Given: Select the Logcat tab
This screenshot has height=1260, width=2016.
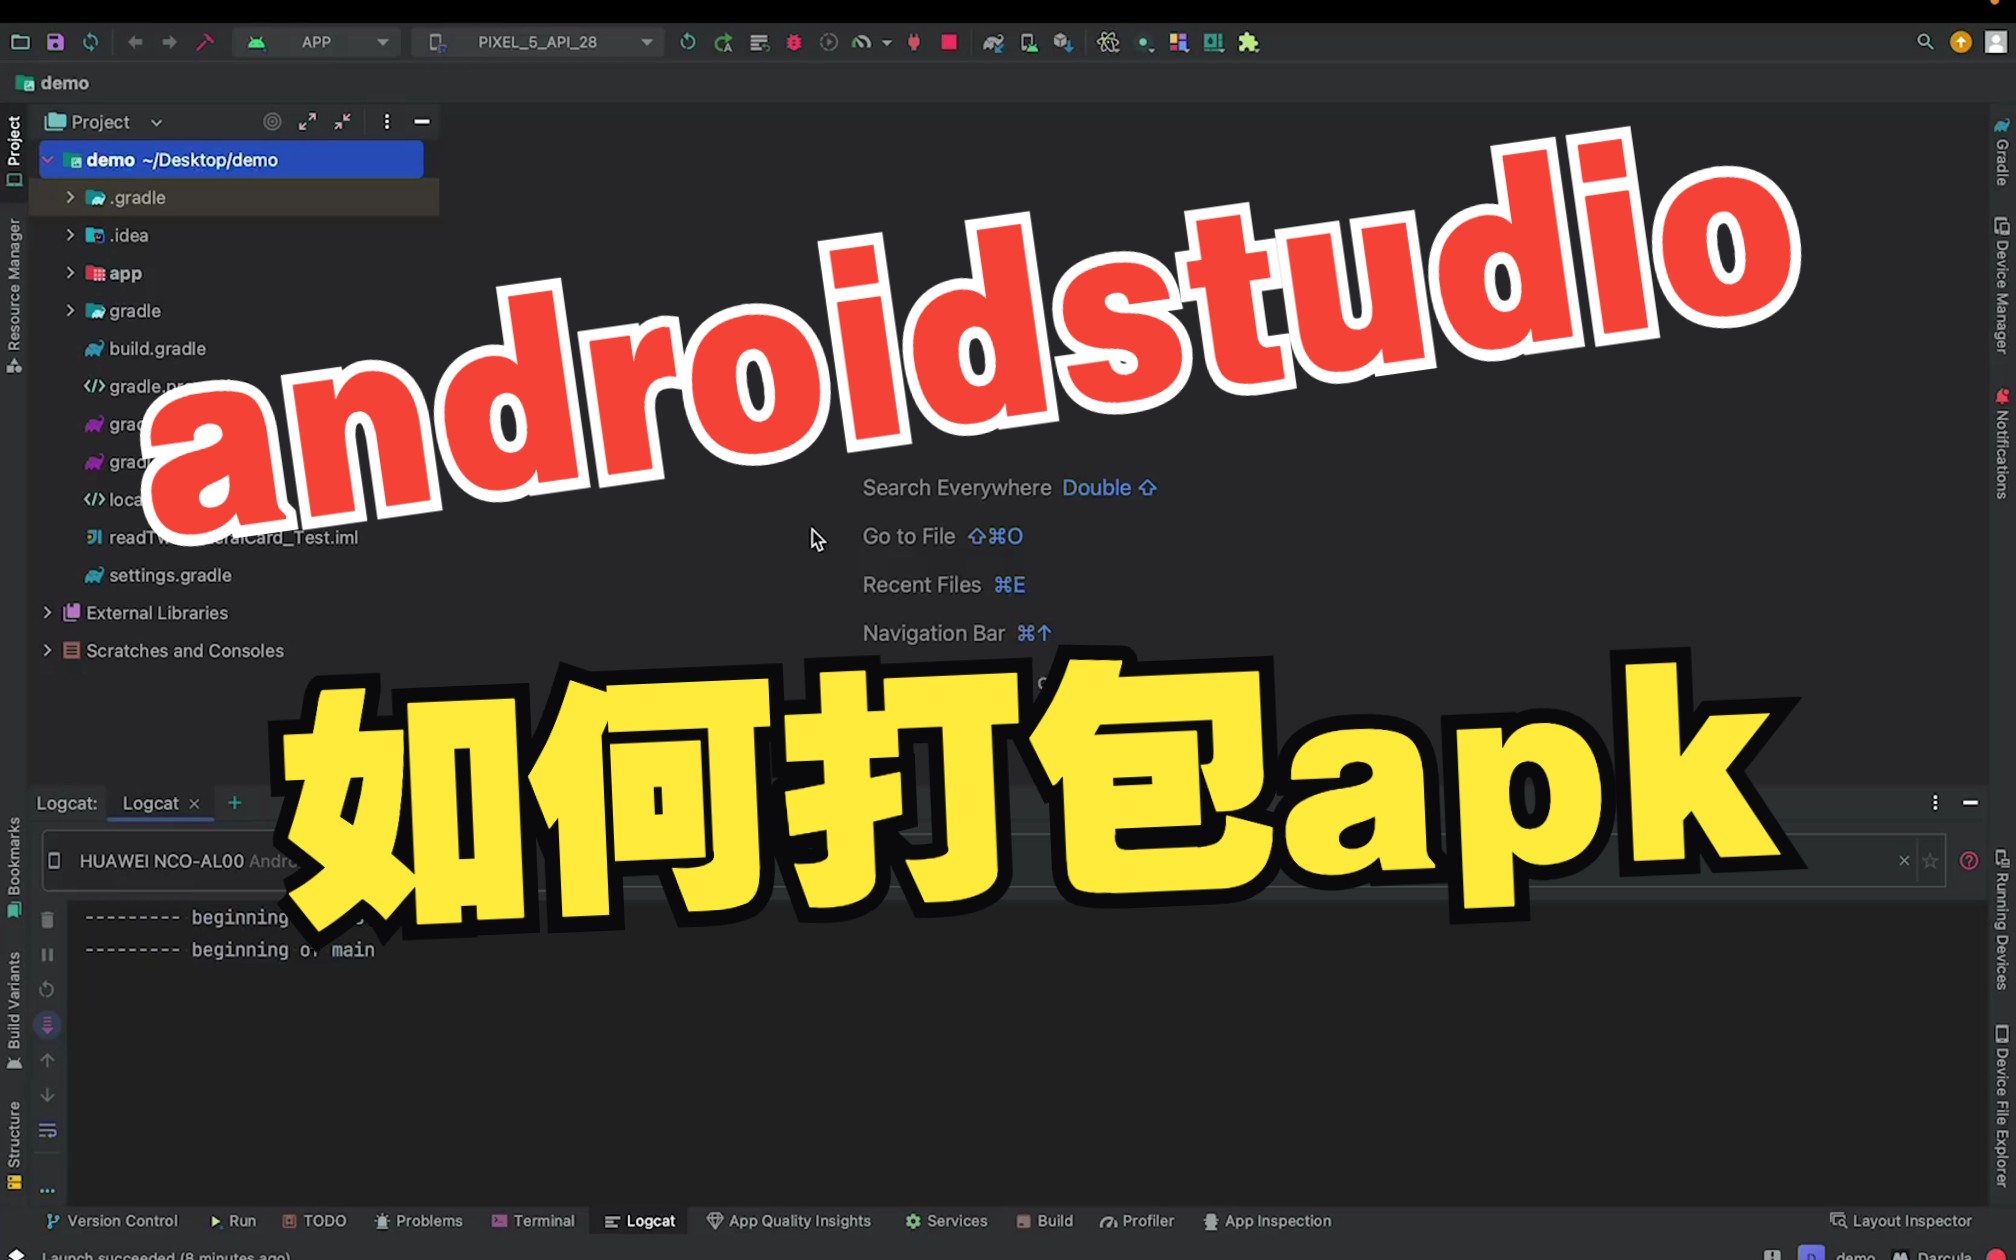Looking at the screenshot, I should 150,803.
